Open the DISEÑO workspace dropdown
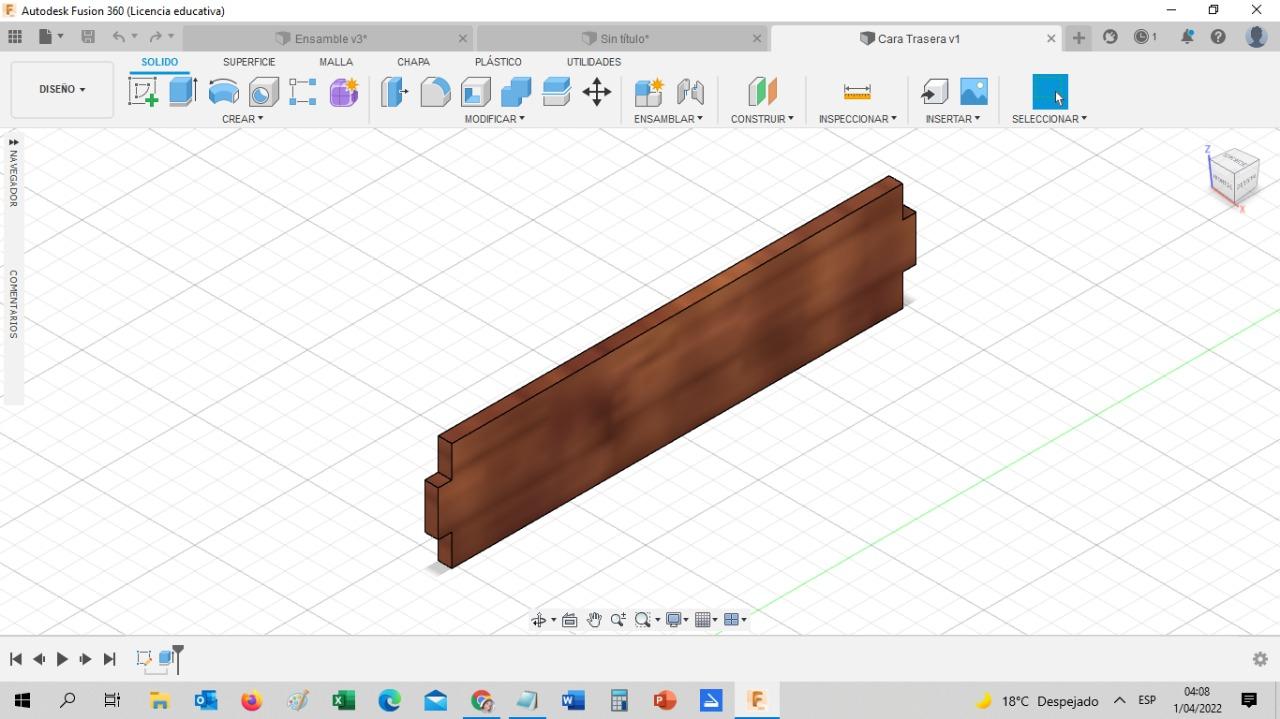 click(62, 89)
